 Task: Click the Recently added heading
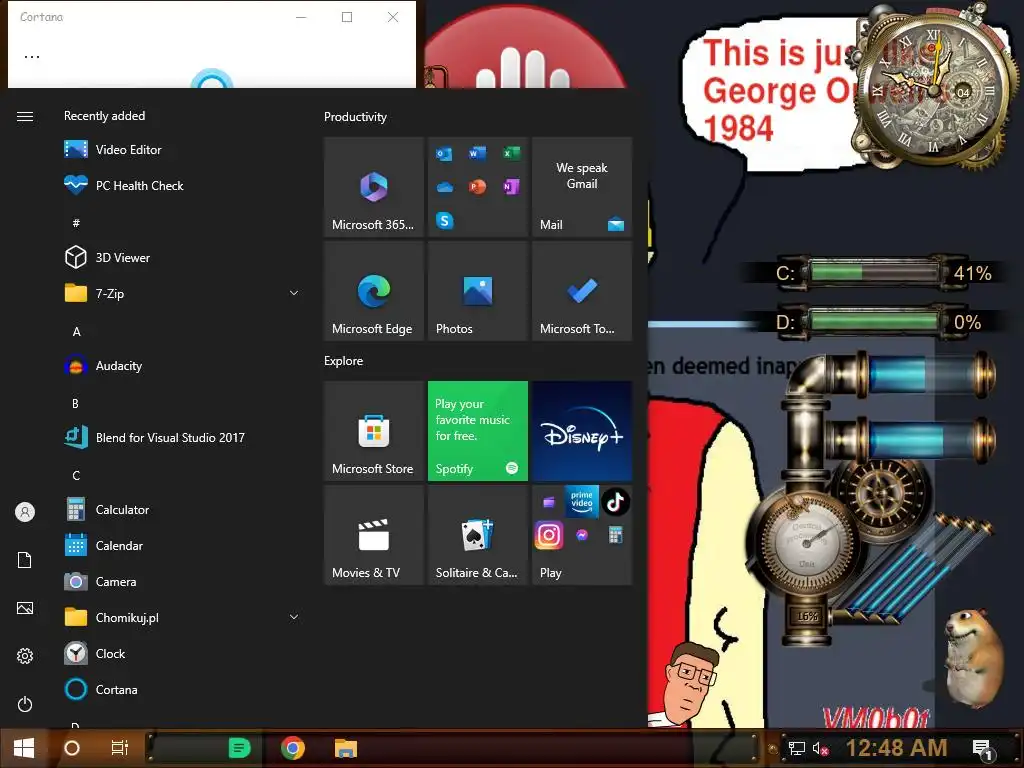click(104, 116)
